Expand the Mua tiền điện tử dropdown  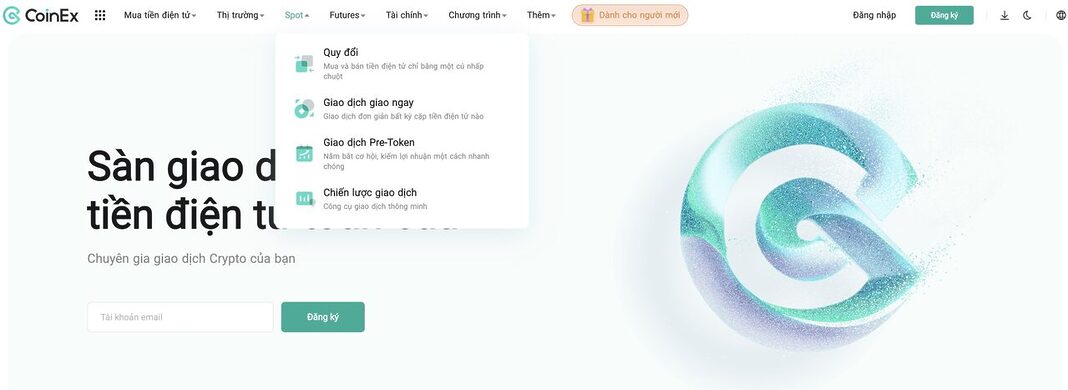[x=160, y=15]
